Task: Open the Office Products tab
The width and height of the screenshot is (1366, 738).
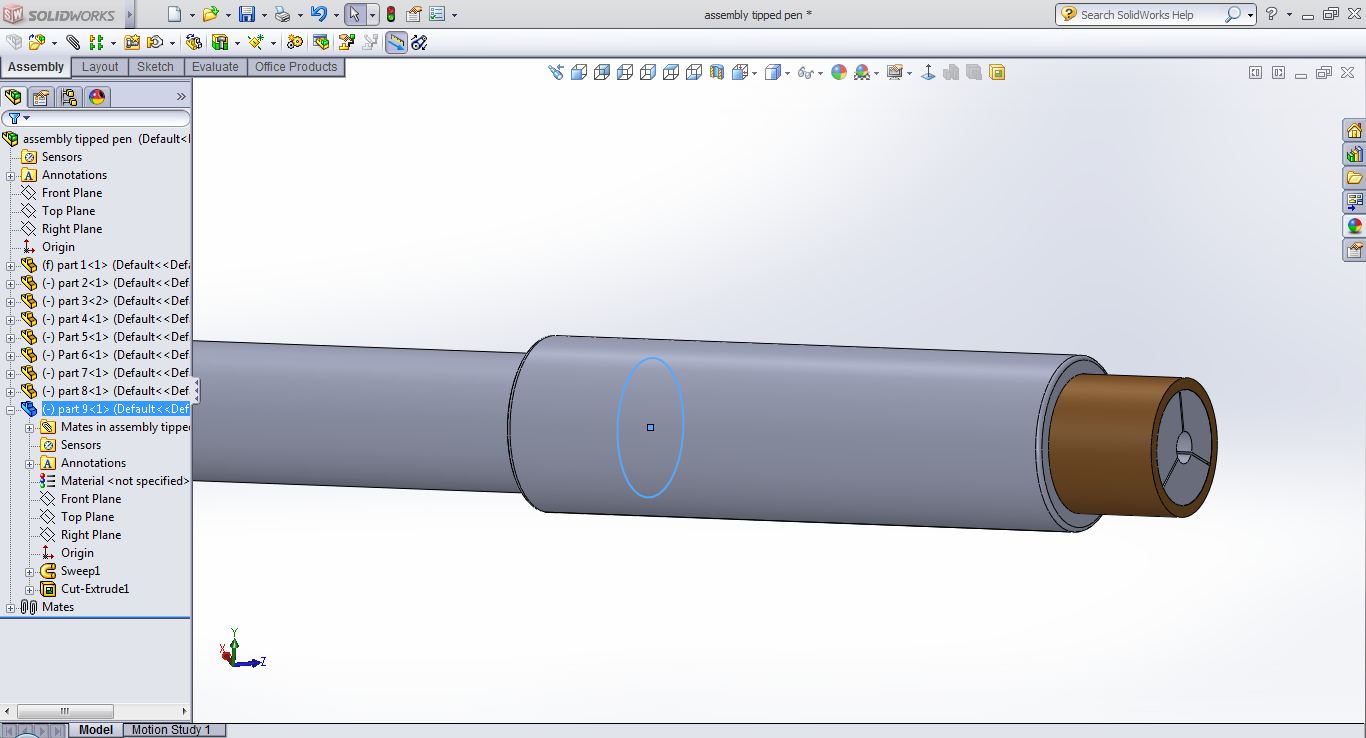Action: (x=296, y=67)
